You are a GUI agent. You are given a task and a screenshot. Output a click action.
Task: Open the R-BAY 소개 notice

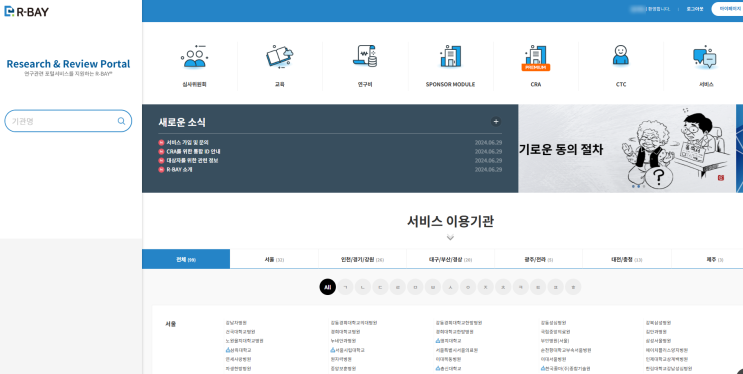point(179,169)
